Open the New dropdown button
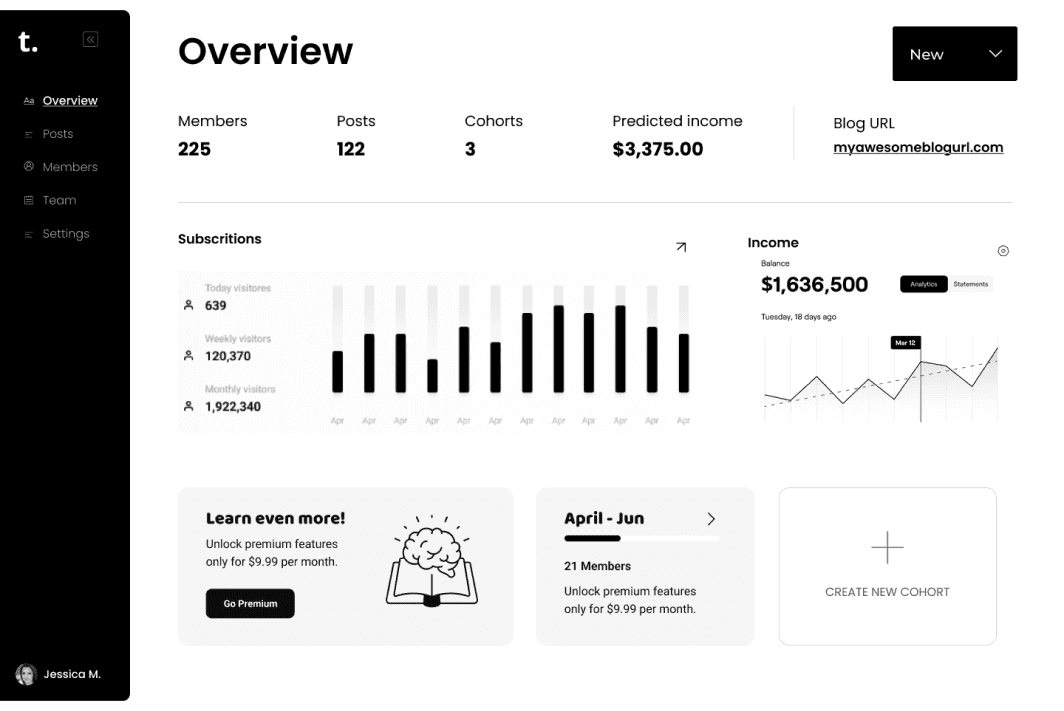1064x711 pixels. [x=954, y=54]
